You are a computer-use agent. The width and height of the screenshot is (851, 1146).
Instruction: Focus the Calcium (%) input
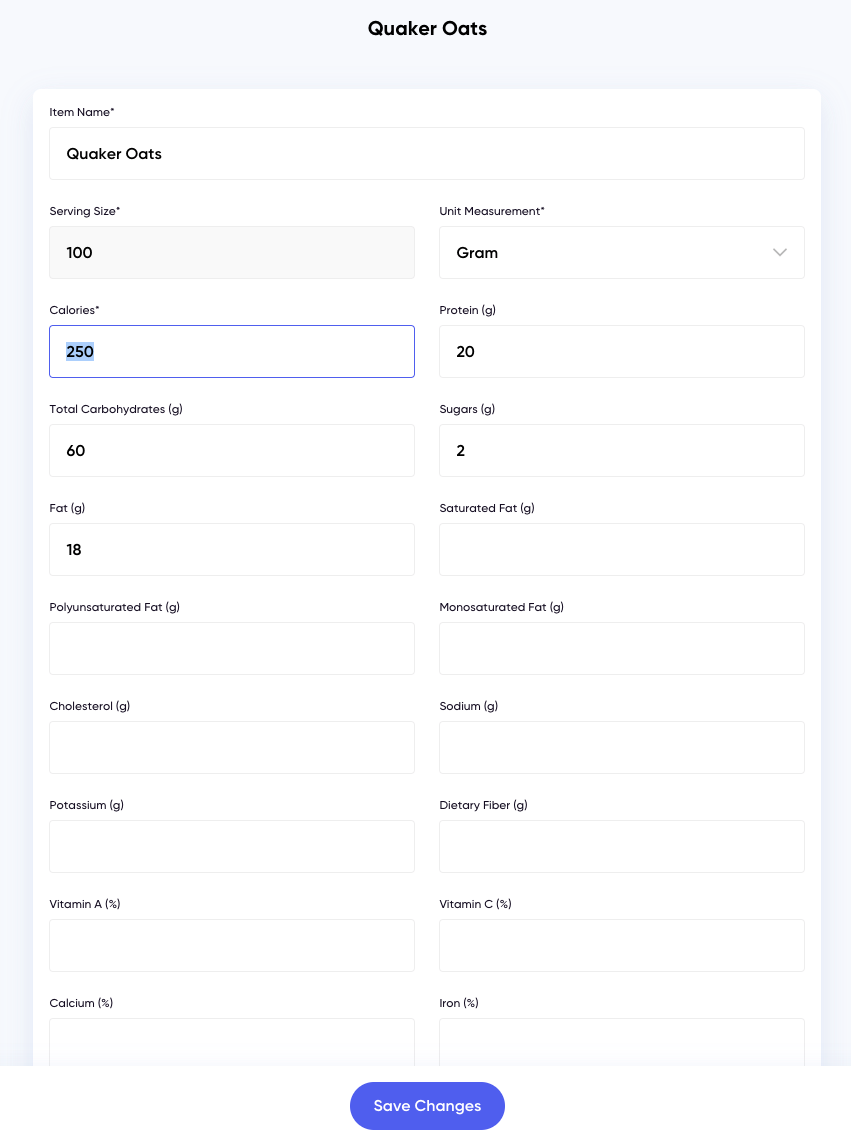click(232, 1042)
